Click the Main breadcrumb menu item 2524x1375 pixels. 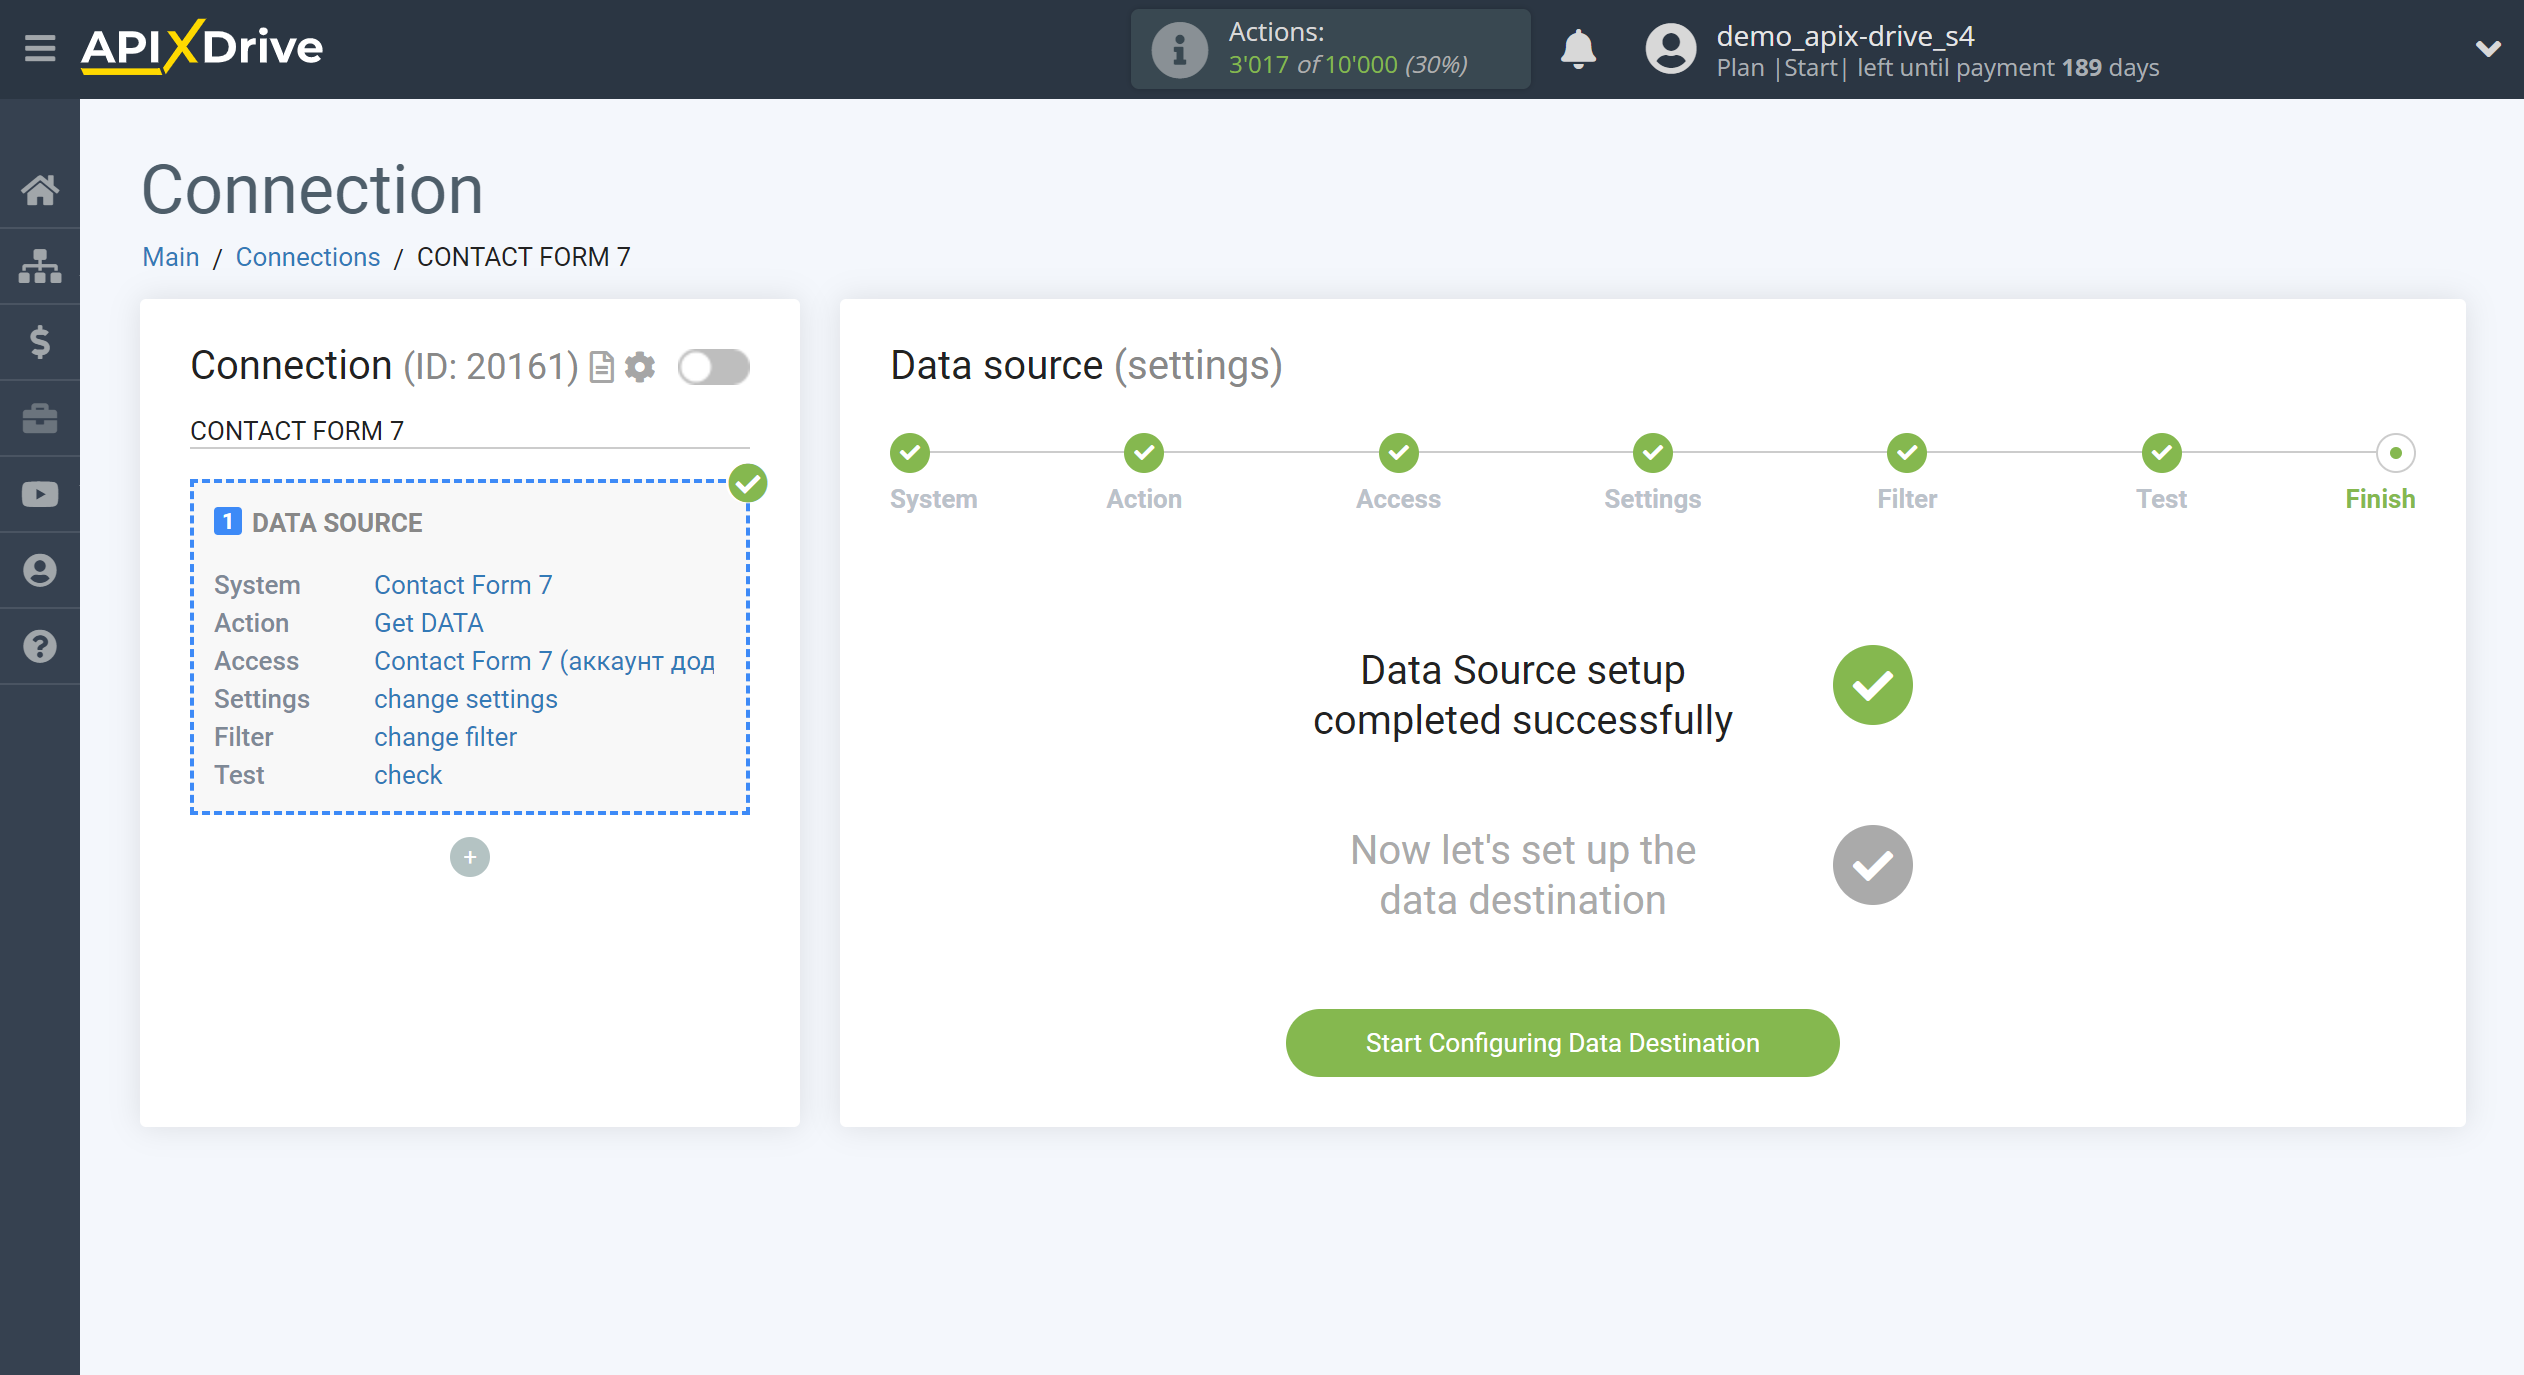point(171,256)
